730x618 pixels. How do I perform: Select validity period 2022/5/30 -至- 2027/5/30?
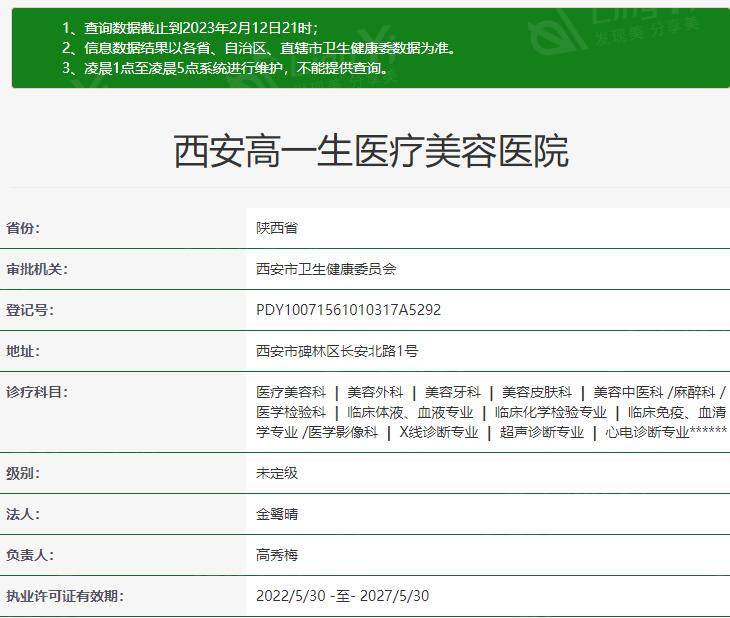342,596
